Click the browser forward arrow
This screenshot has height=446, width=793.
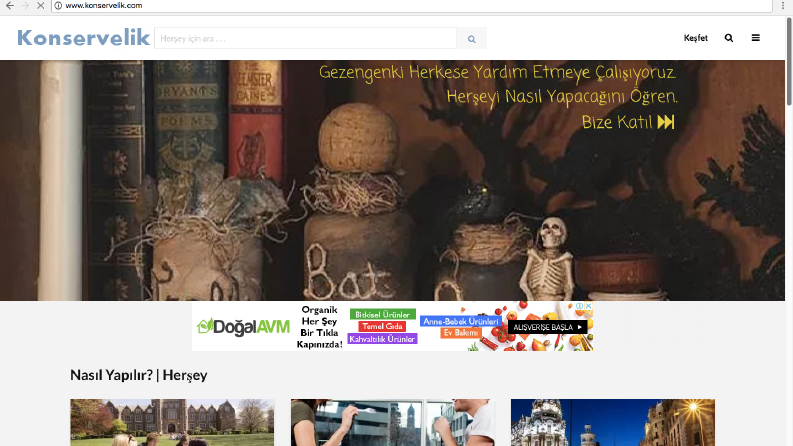pos(25,6)
